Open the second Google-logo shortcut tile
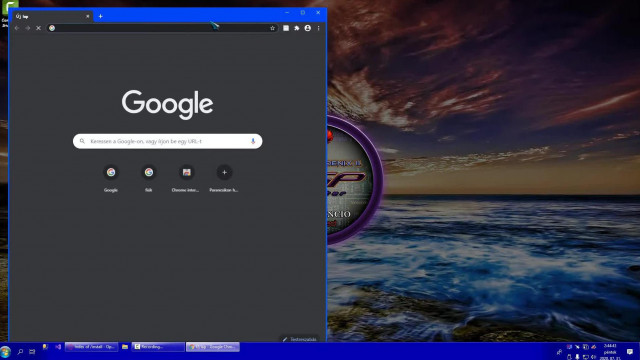 tap(149, 178)
